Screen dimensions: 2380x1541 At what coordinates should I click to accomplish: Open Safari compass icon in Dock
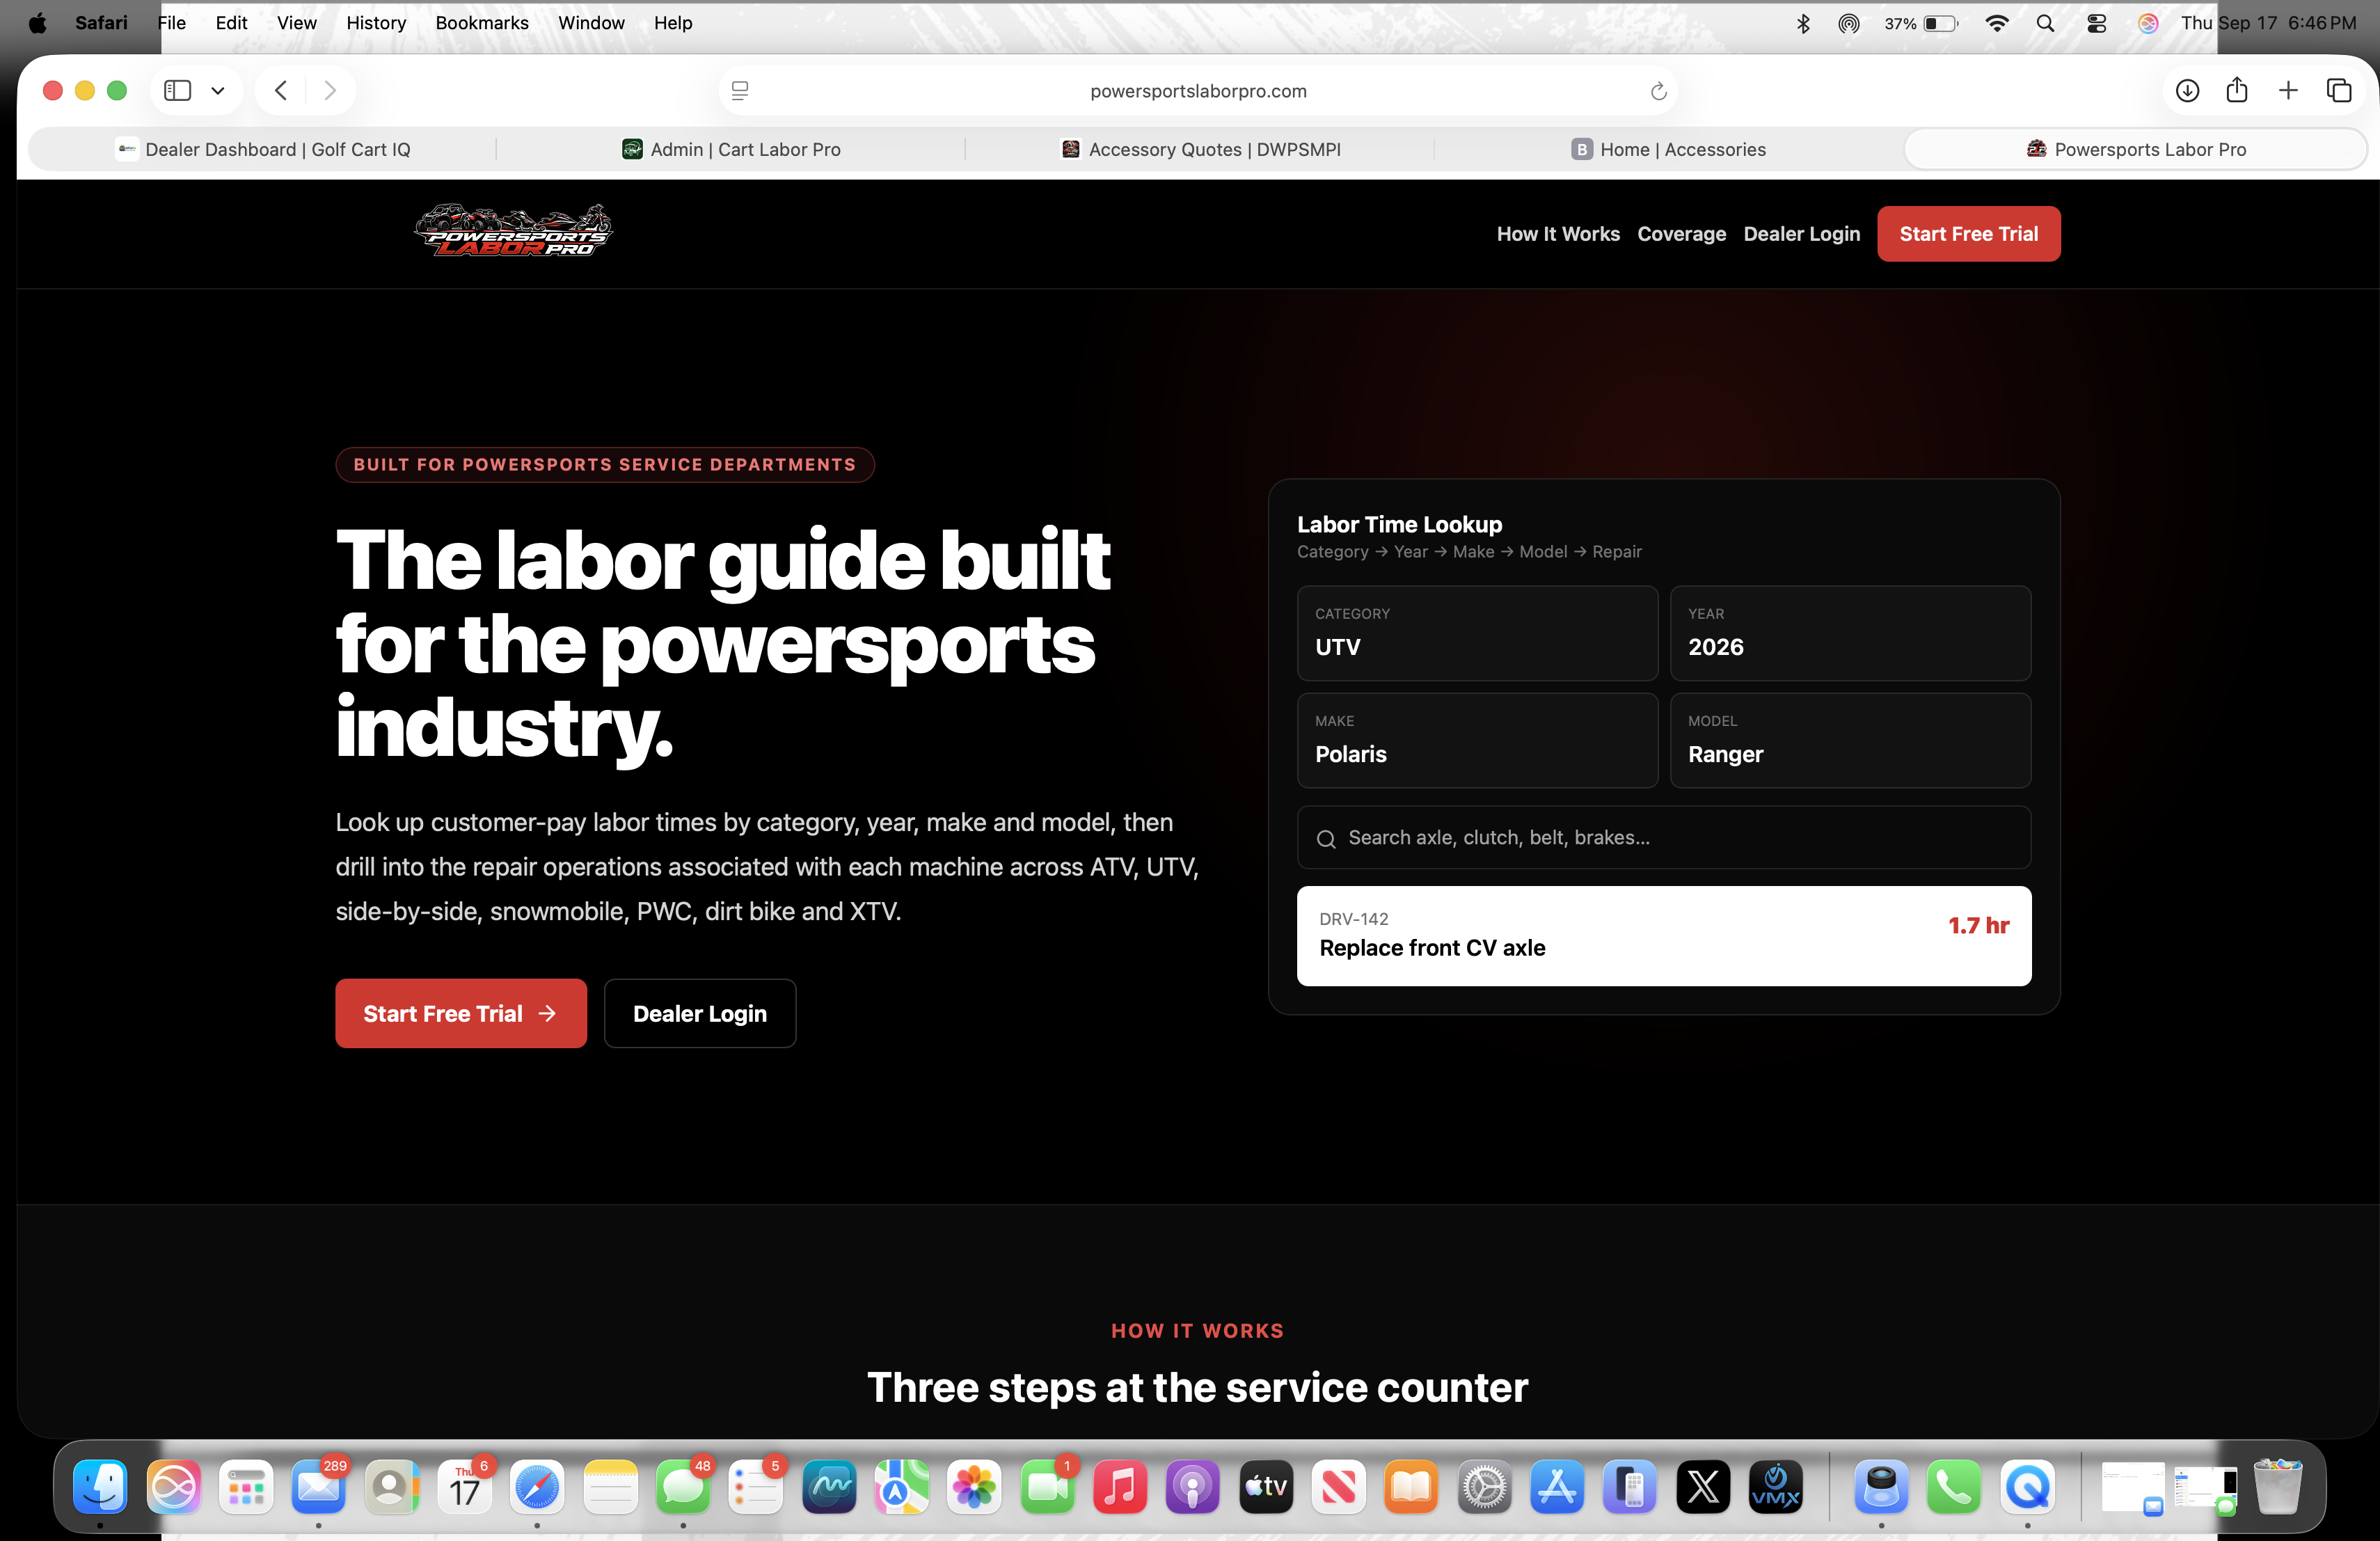pos(537,1487)
